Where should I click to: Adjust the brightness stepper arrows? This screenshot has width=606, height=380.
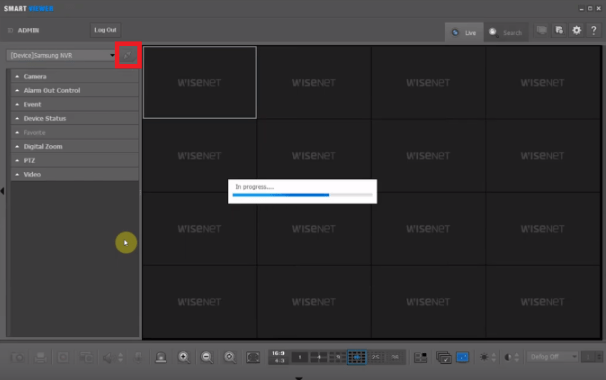tap(494, 357)
